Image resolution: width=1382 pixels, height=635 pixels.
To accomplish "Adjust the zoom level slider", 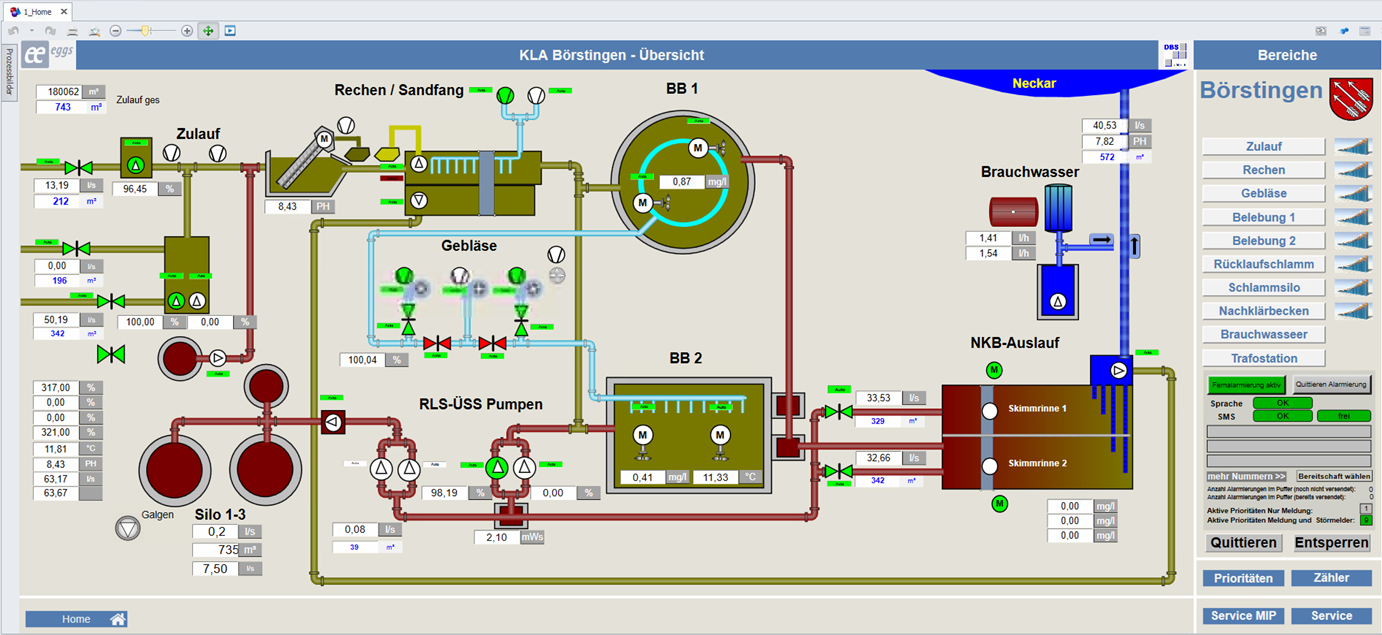I will [x=146, y=31].
